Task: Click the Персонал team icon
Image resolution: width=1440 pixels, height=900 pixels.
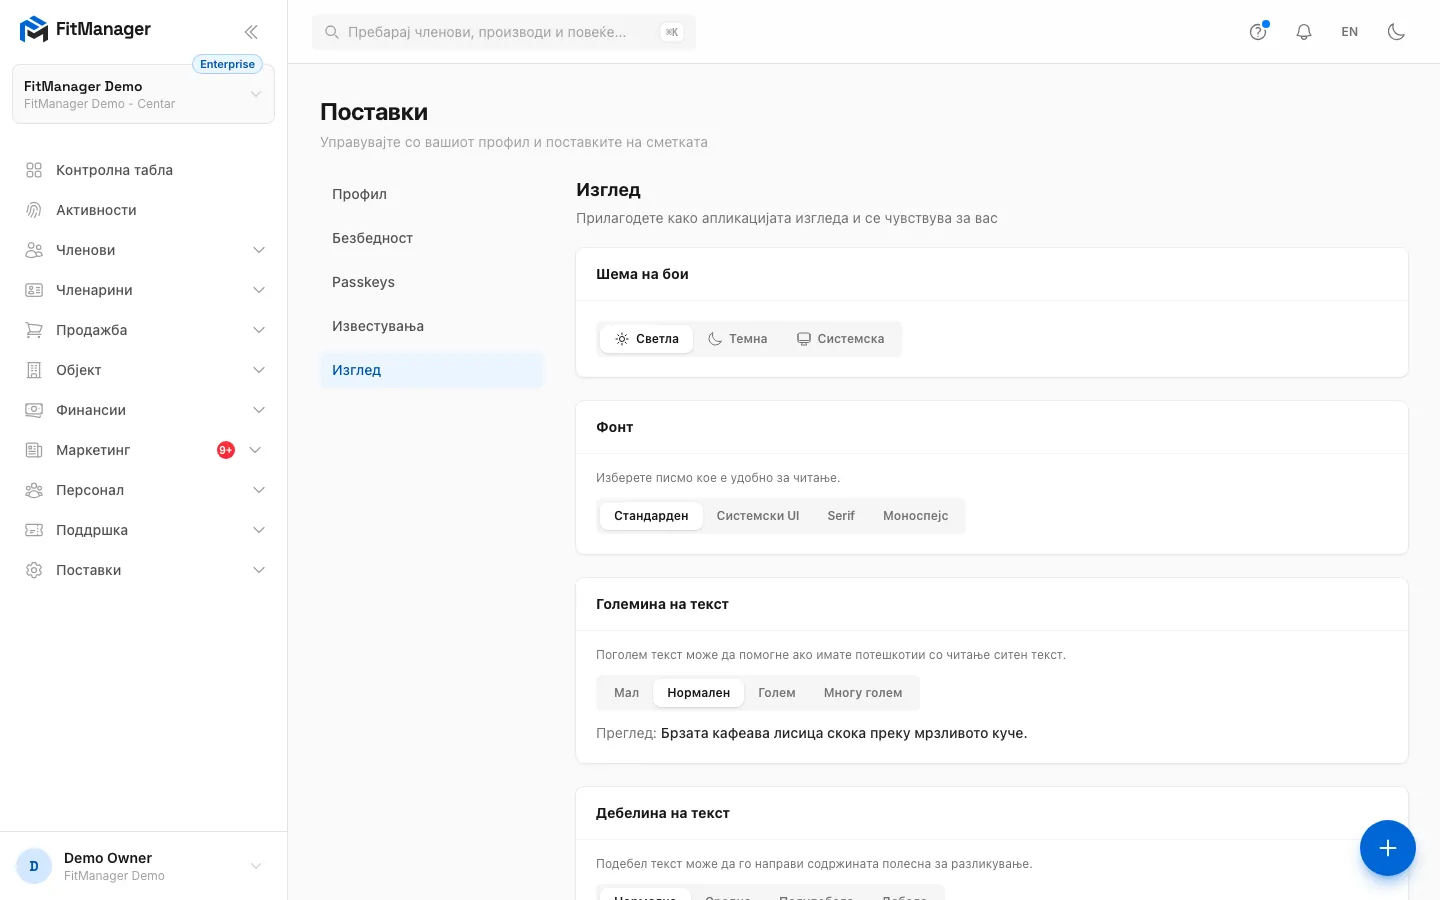Action: (34, 490)
